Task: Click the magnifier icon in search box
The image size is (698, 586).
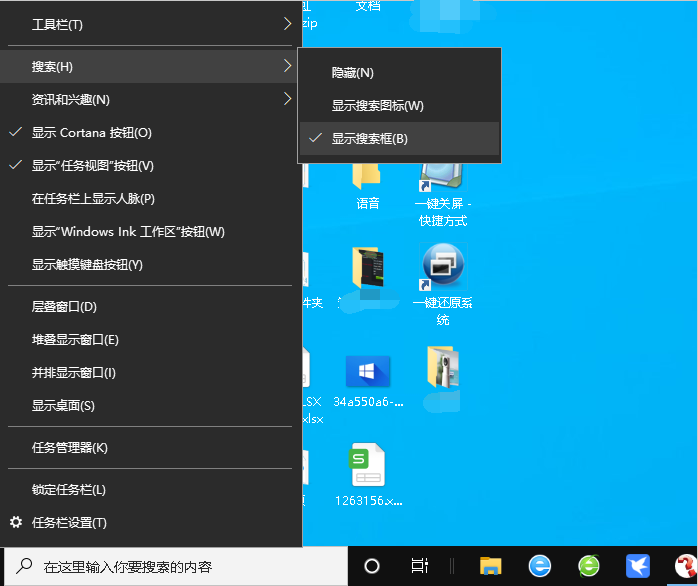Action: pos(24,566)
